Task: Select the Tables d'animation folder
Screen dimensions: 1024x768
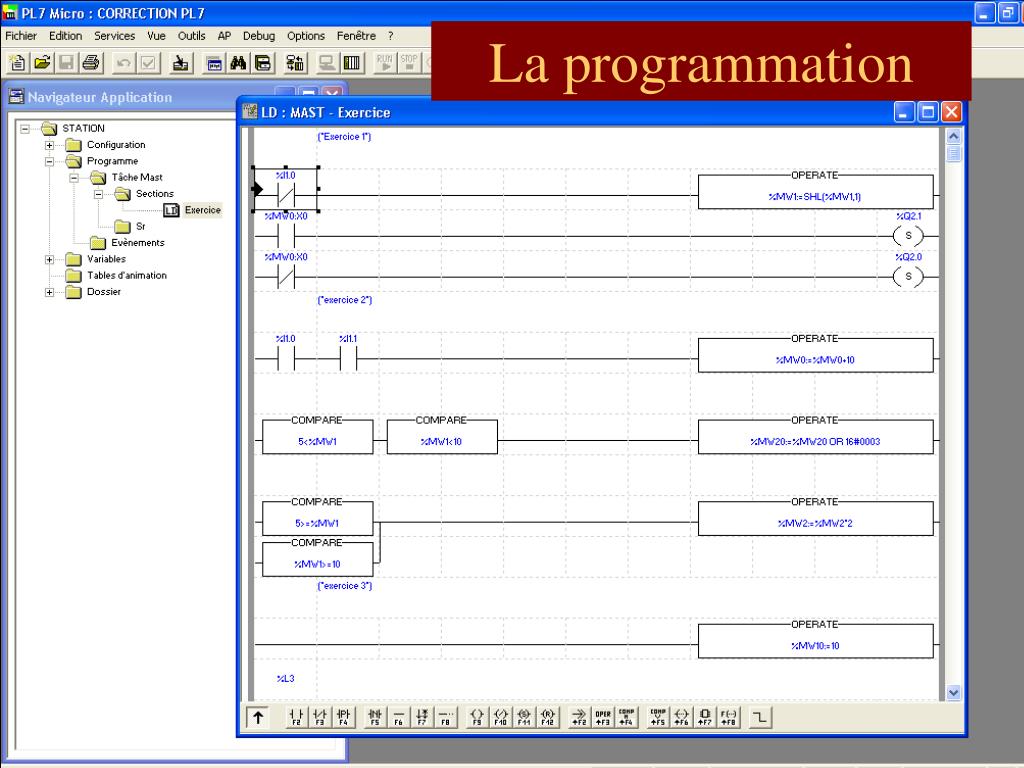Action: point(127,276)
